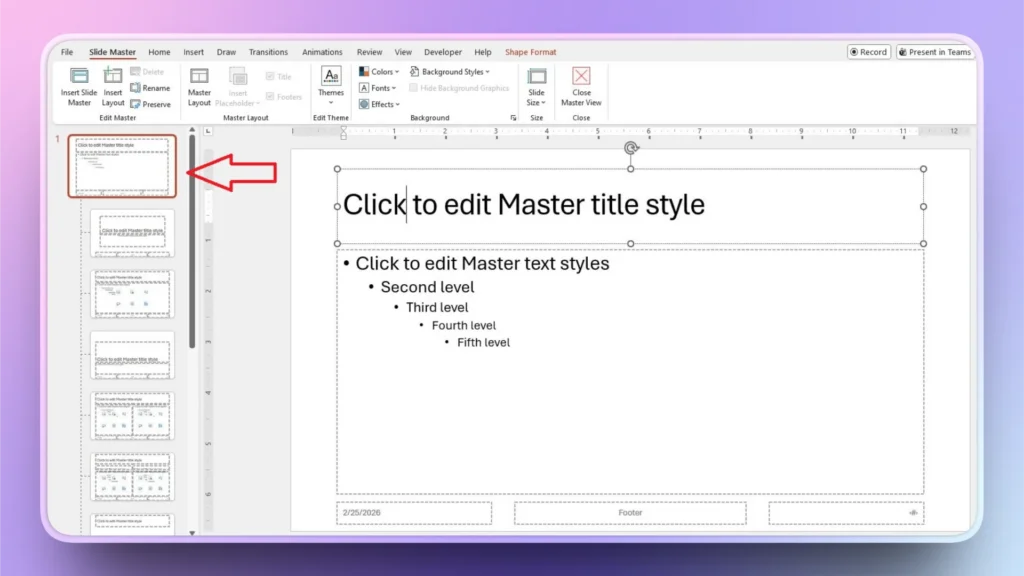Click the Effects icon in Background group
This screenshot has height=576, width=1024.
coord(379,103)
